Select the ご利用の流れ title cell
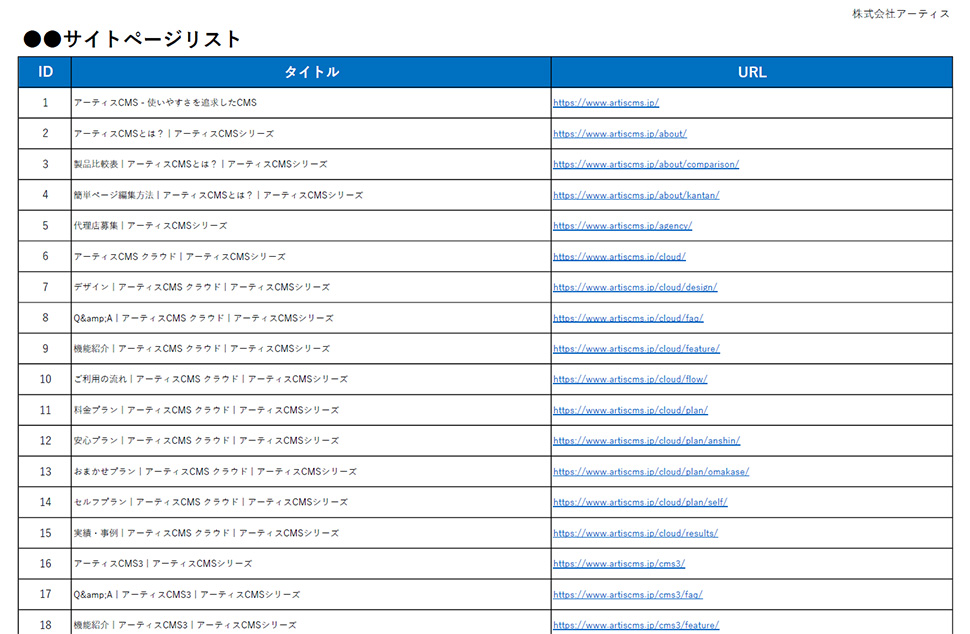This screenshot has width=970, height=634. coord(311,379)
